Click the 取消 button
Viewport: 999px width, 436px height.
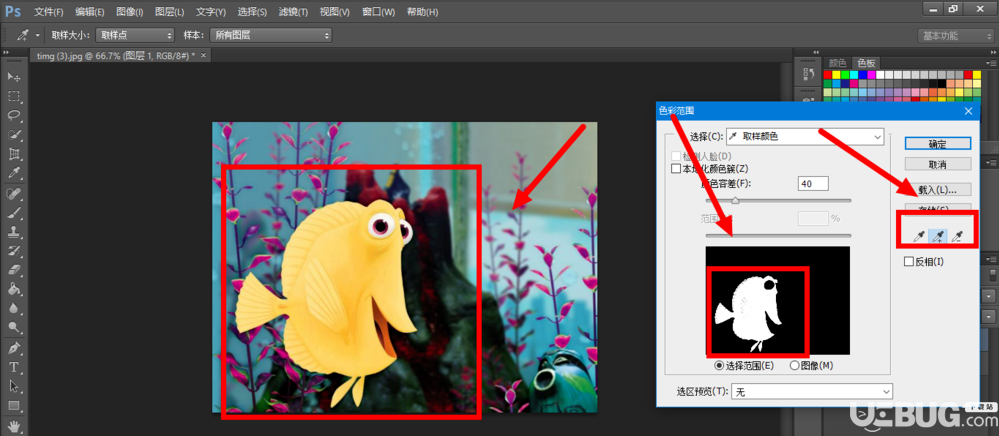[937, 164]
